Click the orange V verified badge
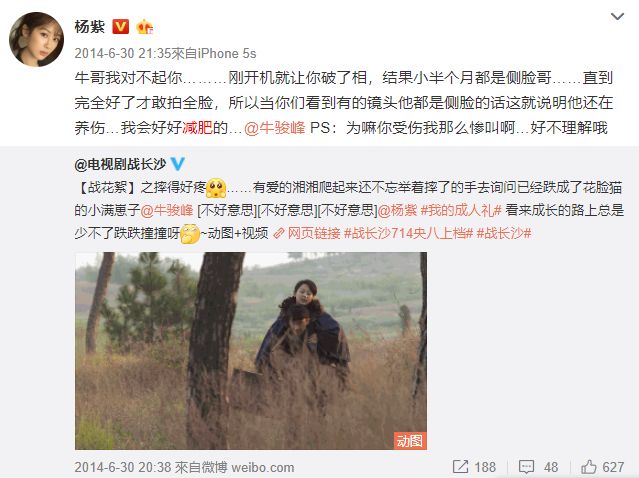This screenshot has width=639, height=478. tap(120, 27)
